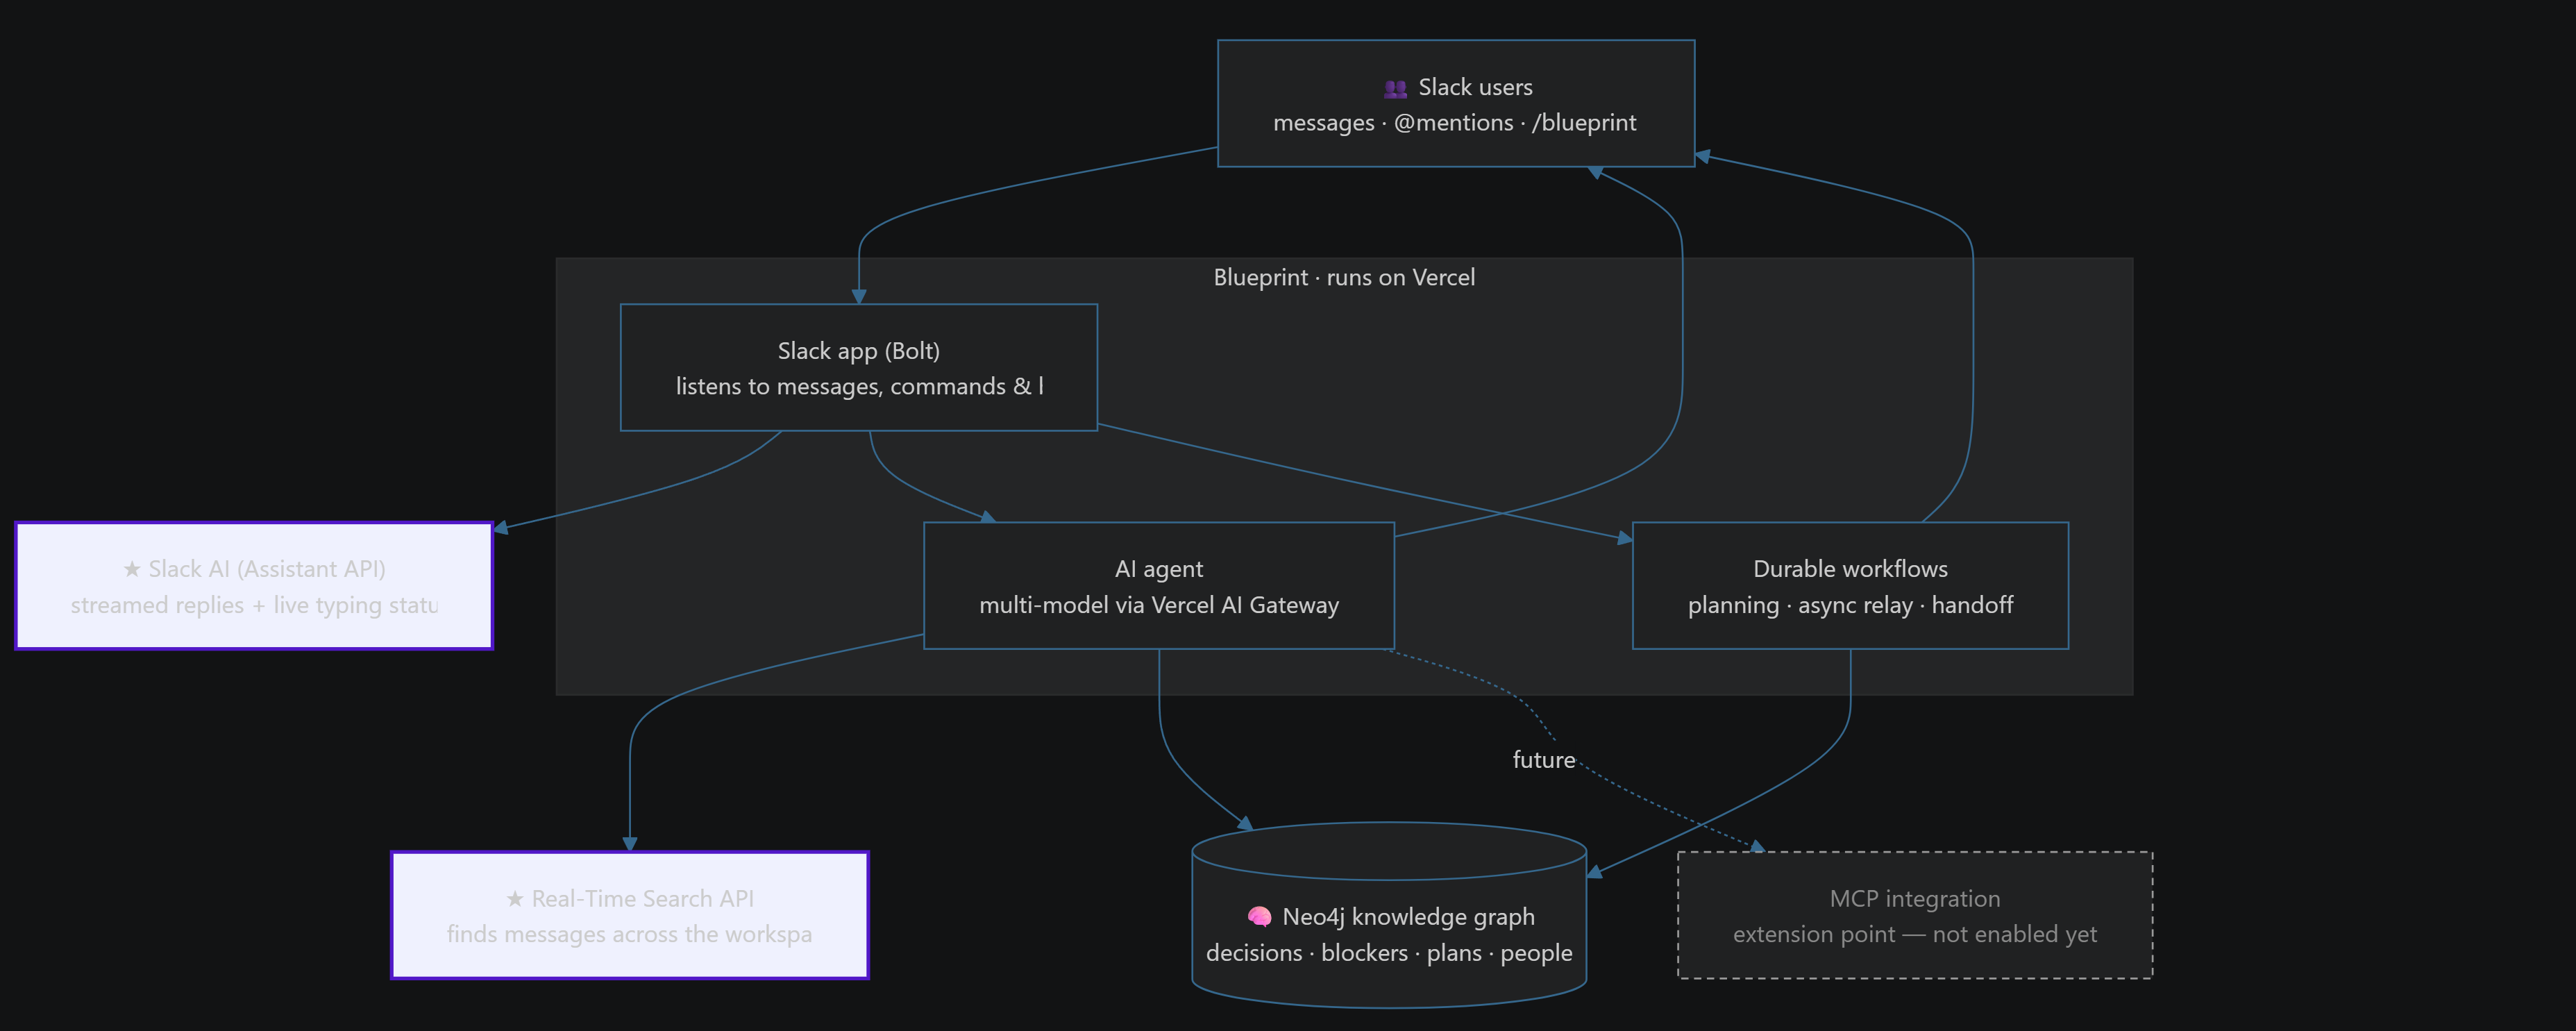Select the "Slack users" title text
Image resolution: width=2576 pixels, height=1031 pixels.
[x=1475, y=88]
